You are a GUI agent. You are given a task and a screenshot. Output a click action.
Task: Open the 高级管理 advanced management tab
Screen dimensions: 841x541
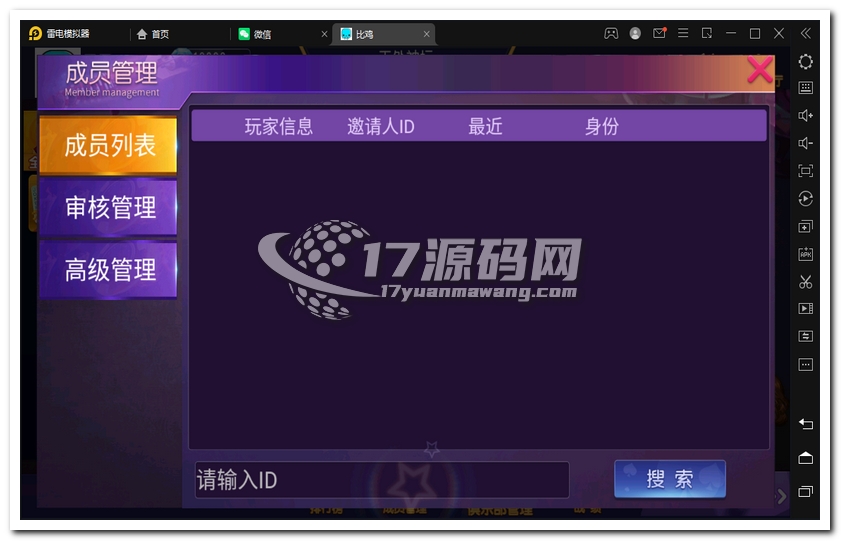108,270
